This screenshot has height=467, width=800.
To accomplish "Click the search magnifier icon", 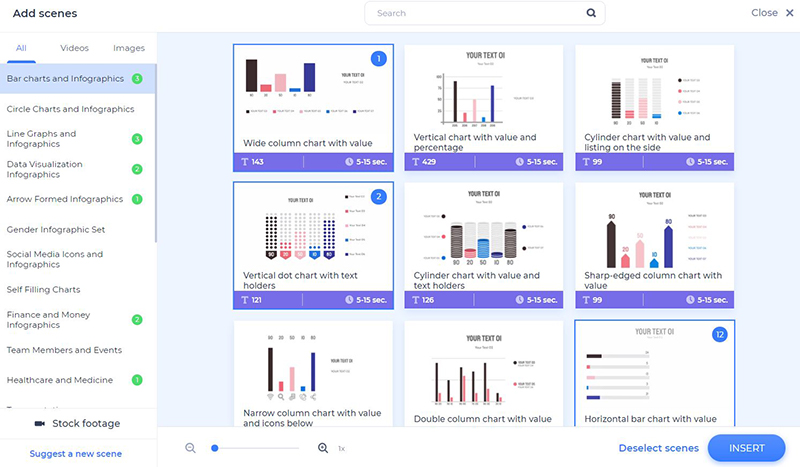I will [x=591, y=13].
